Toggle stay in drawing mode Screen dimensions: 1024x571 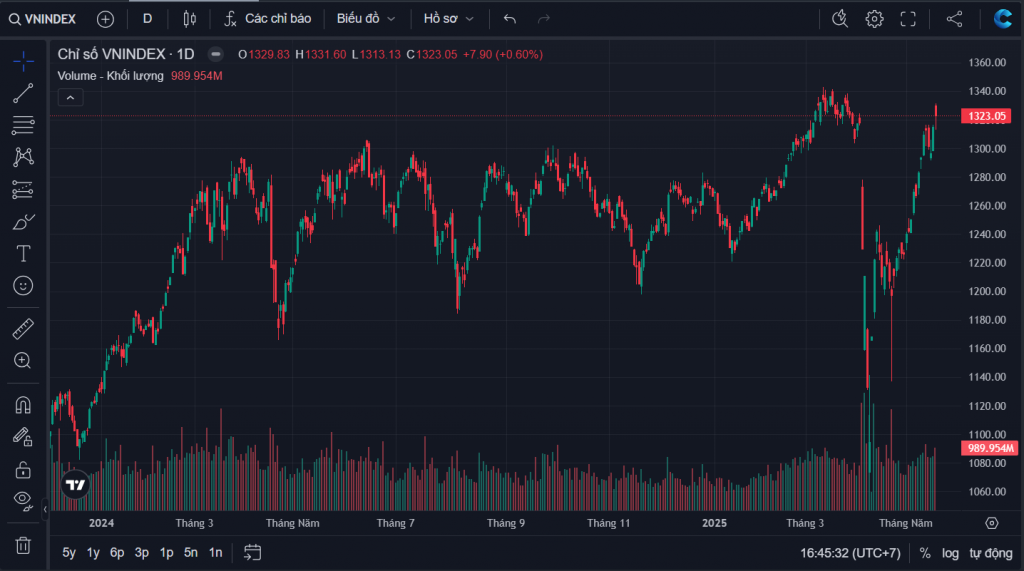[x=23, y=436]
